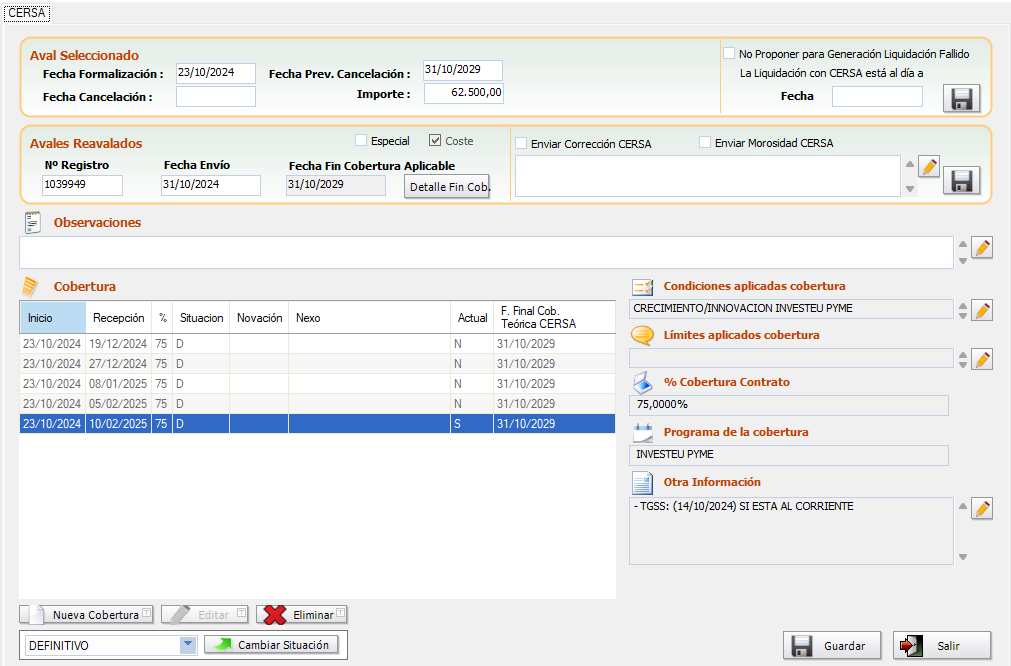Click Otra Información scroll down arrow
The image size is (1011, 666).
(x=963, y=557)
